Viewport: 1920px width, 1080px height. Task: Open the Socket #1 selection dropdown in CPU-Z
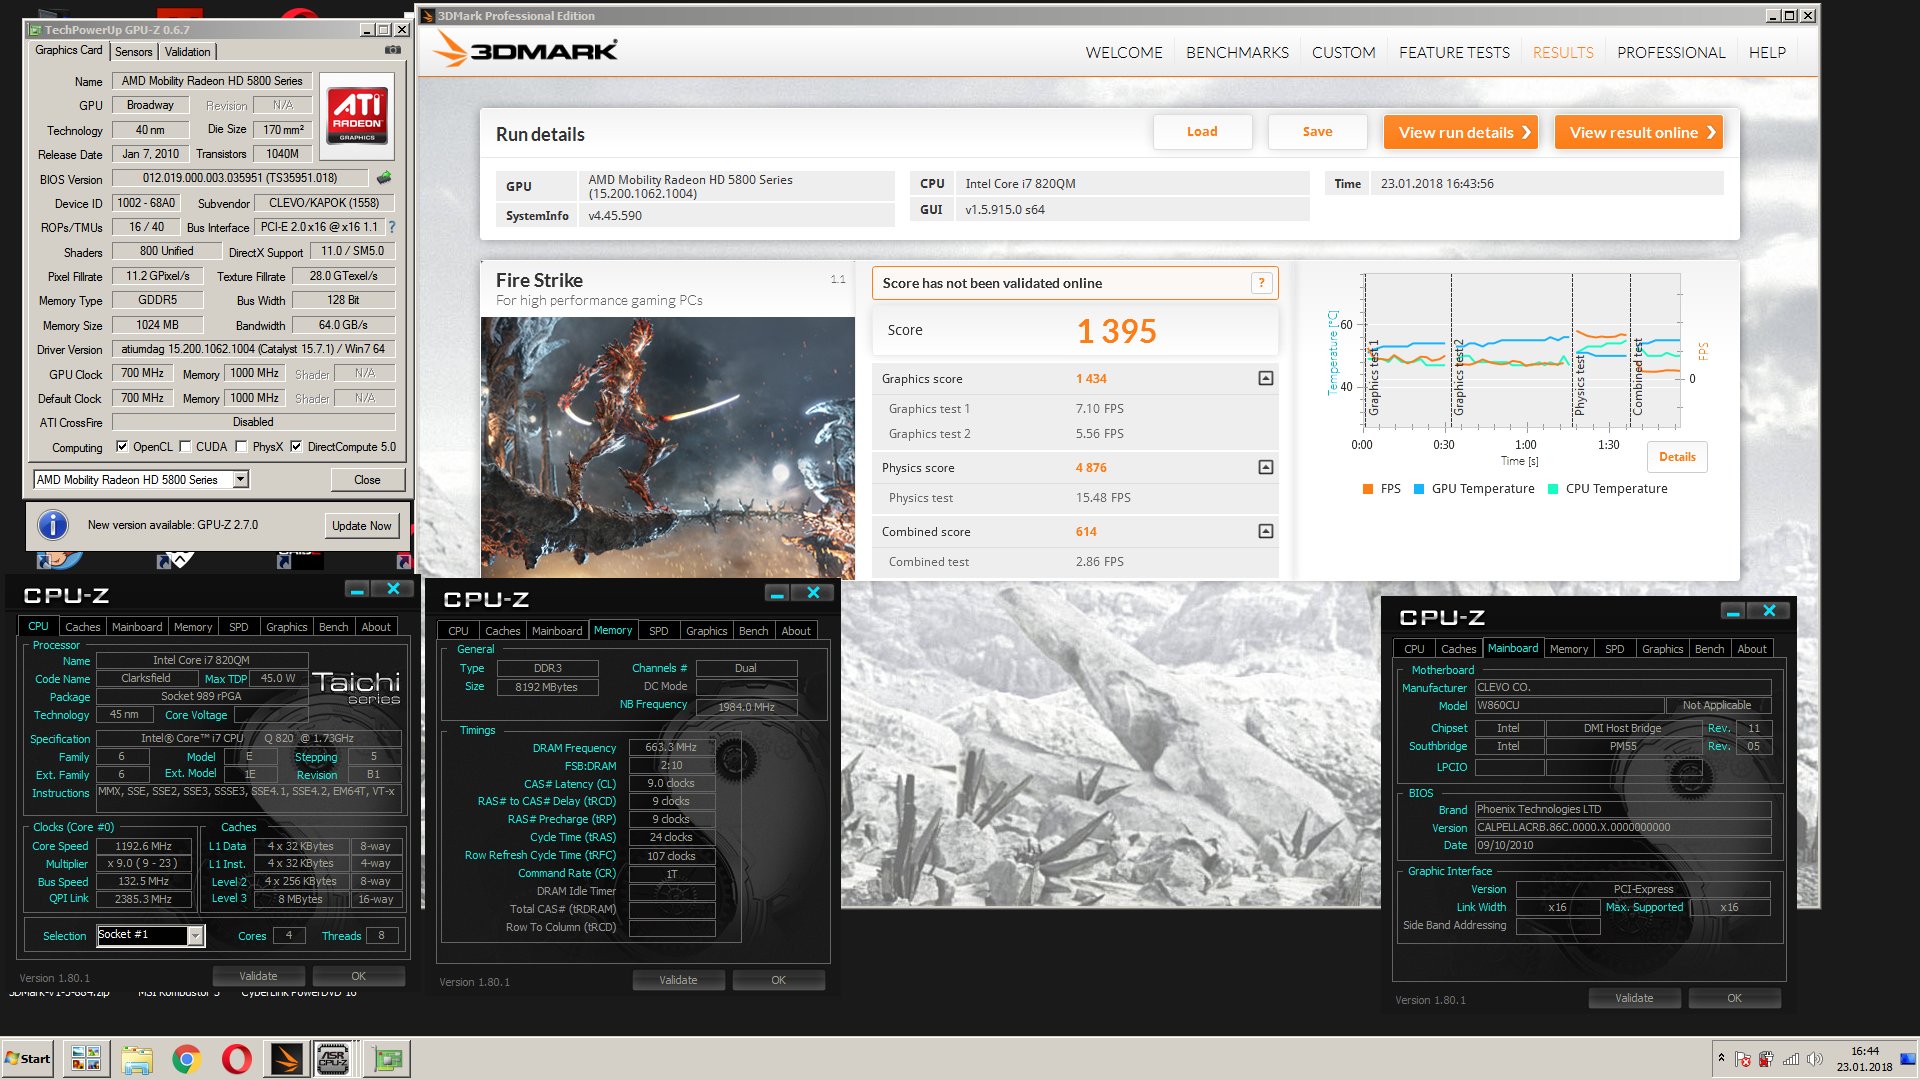point(196,936)
